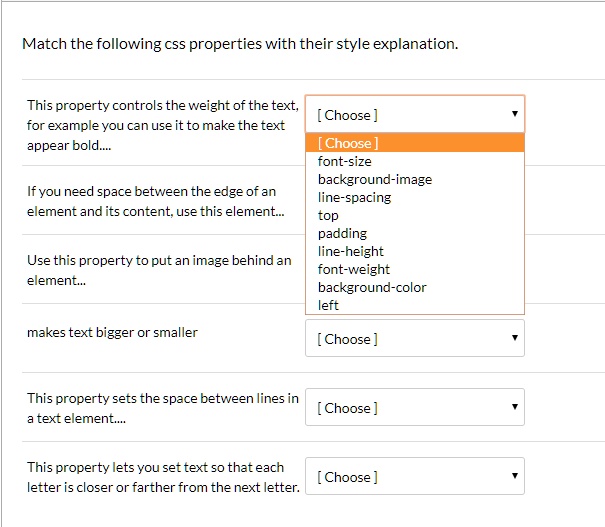605x527 pixels.
Task: Select the left option in the list
Action: 329,305
